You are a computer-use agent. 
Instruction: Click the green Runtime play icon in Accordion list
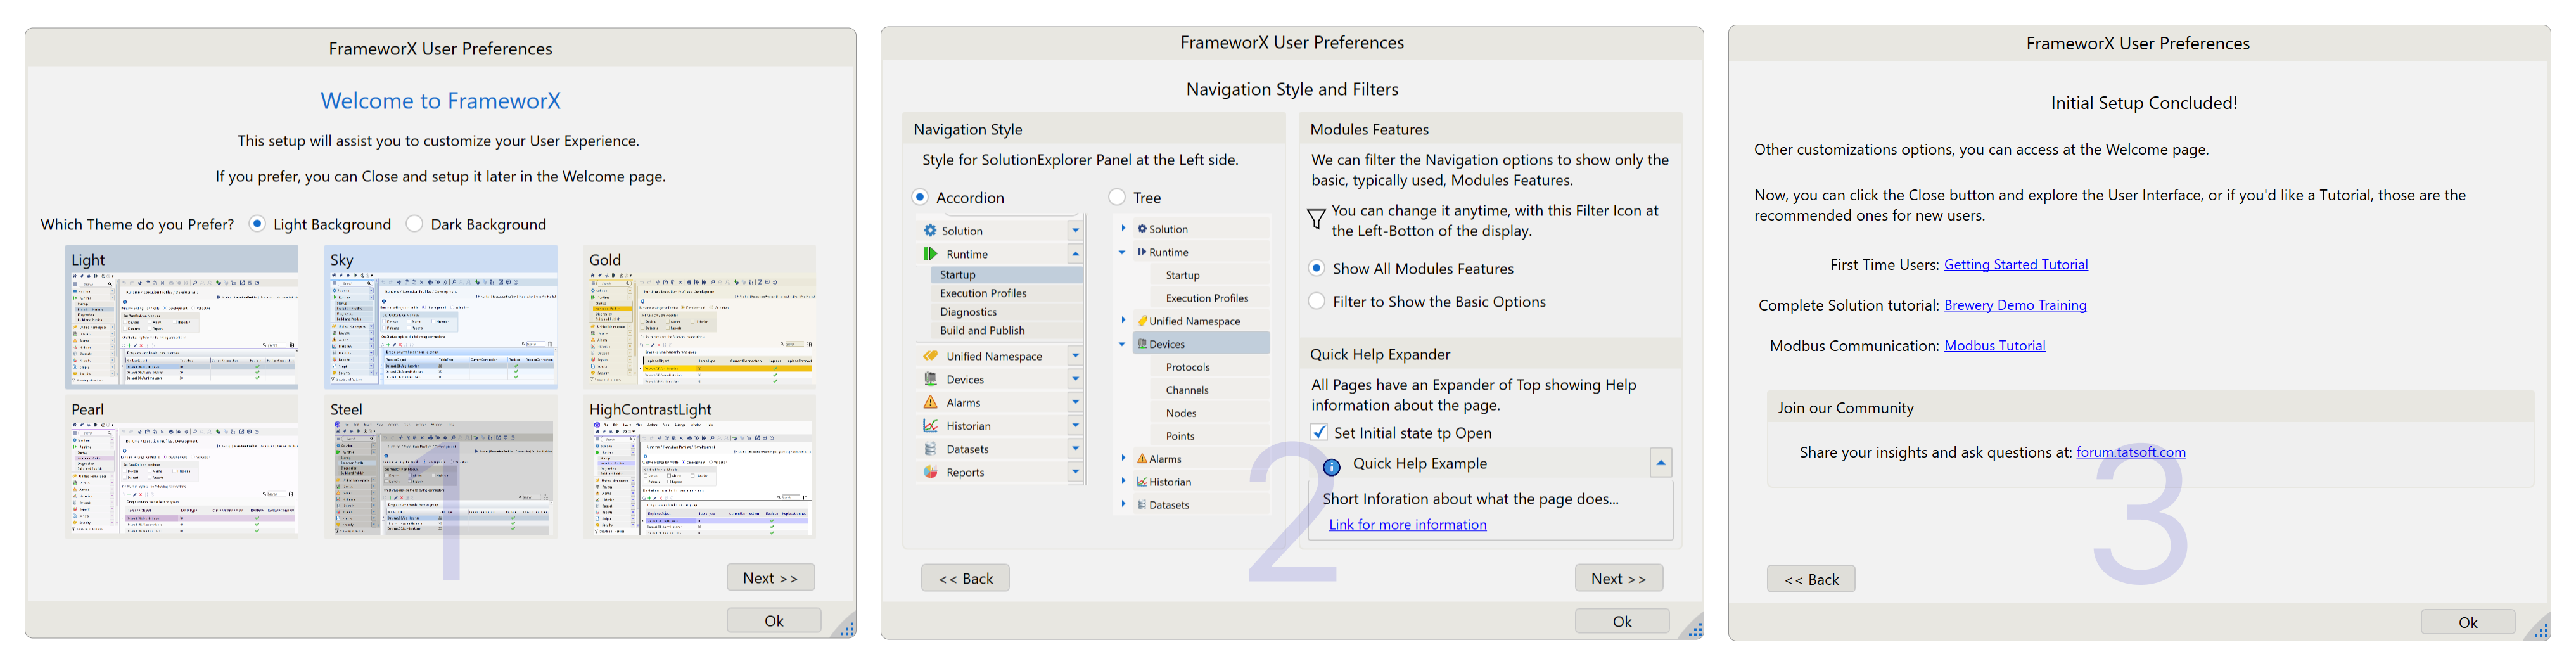click(930, 254)
